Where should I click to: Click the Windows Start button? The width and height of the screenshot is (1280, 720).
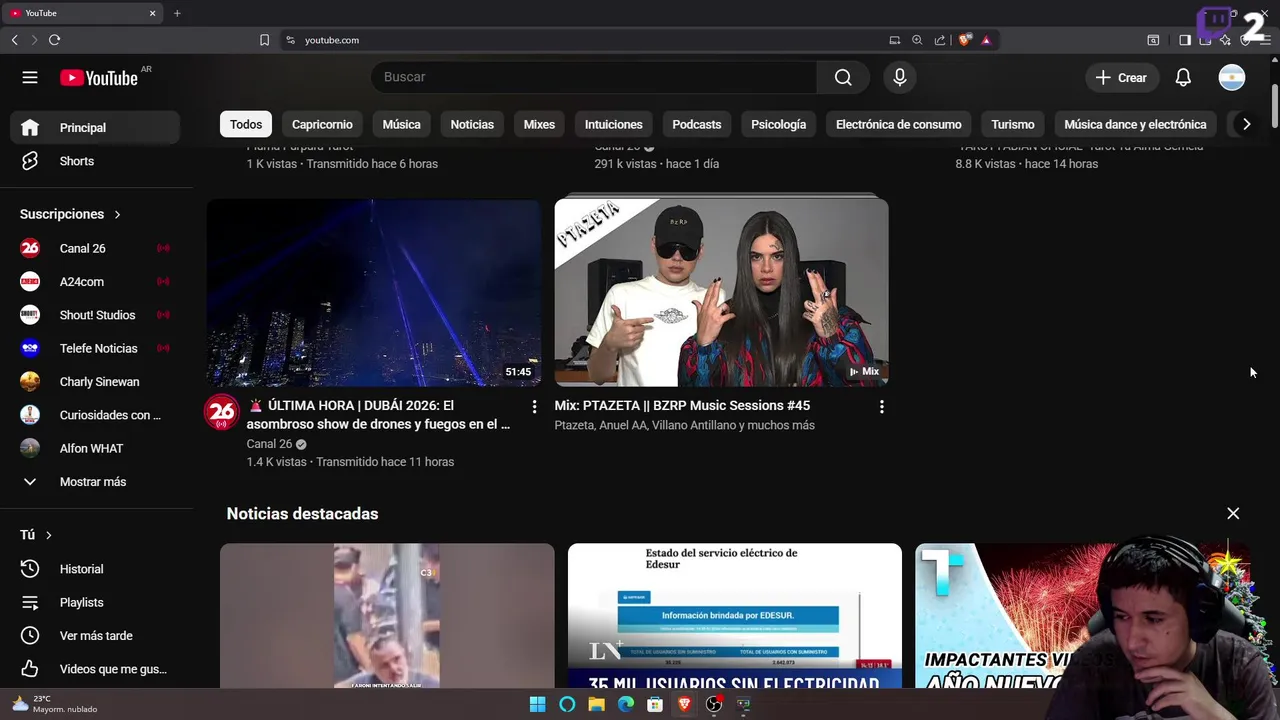[537, 704]
